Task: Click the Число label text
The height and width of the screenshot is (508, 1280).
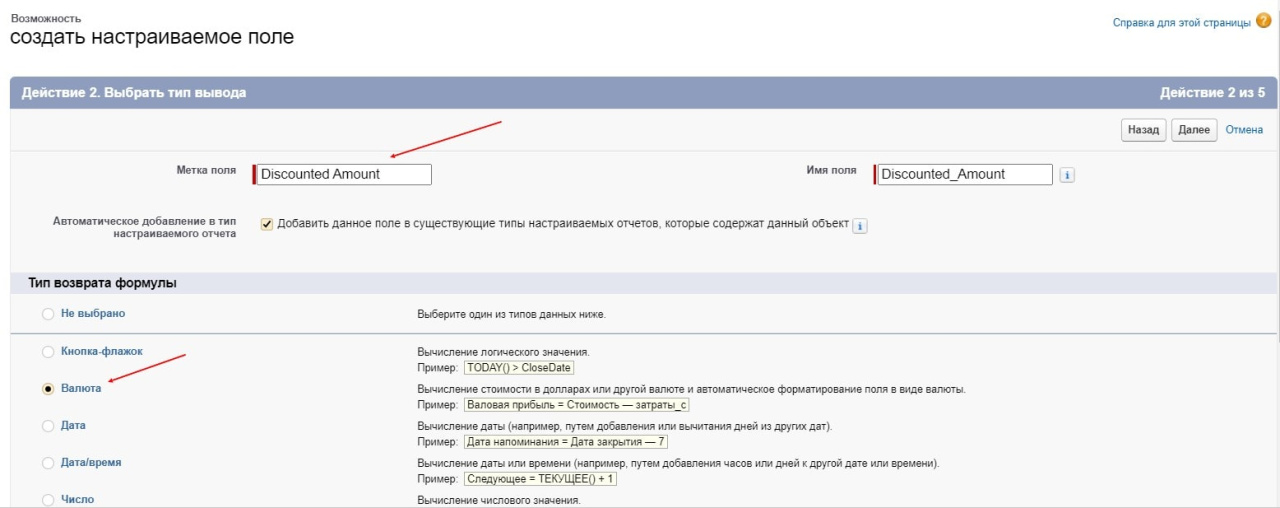Action: click(x=78, y=499)
